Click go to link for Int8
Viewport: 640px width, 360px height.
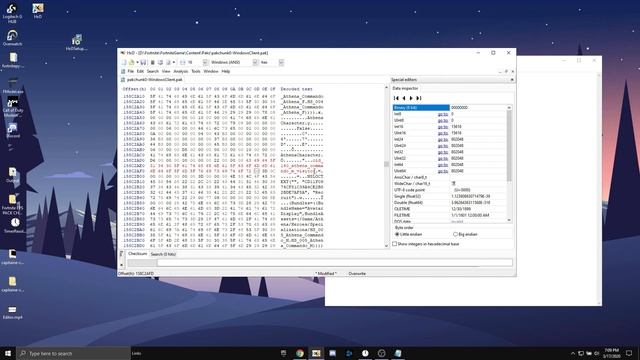[442, 114]
